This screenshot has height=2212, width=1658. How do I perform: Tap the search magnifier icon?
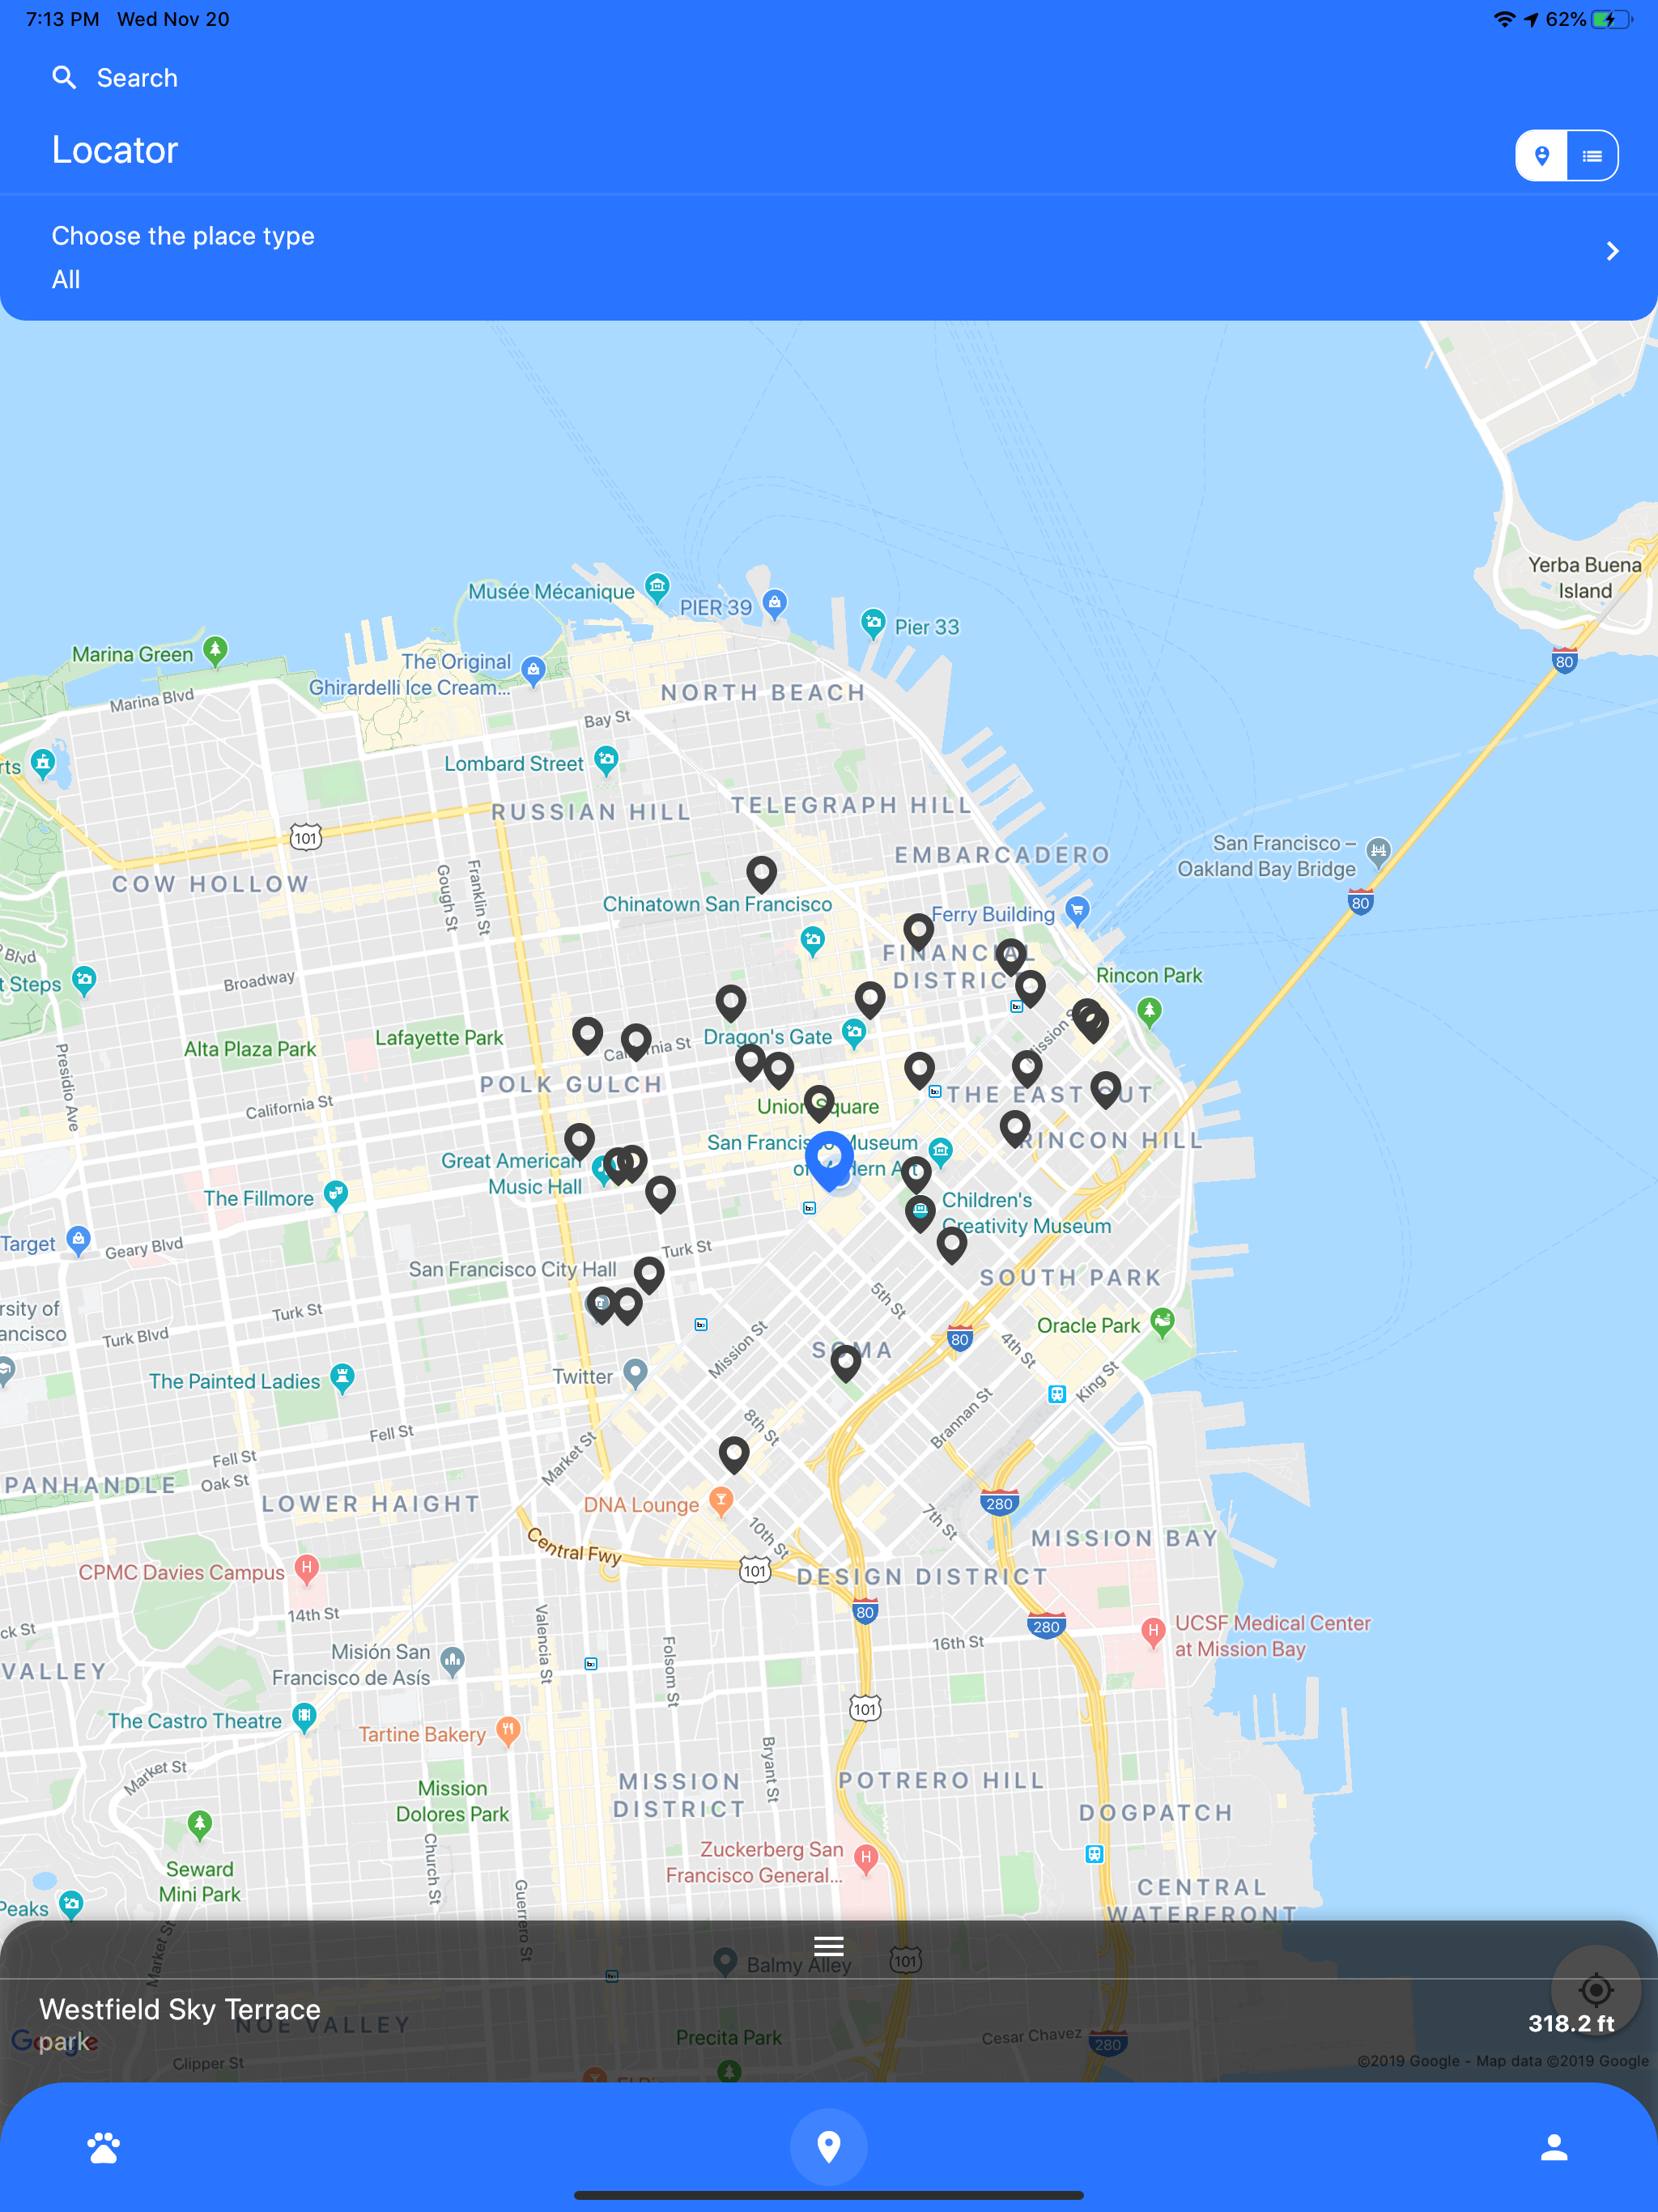(x=64, y=78)
